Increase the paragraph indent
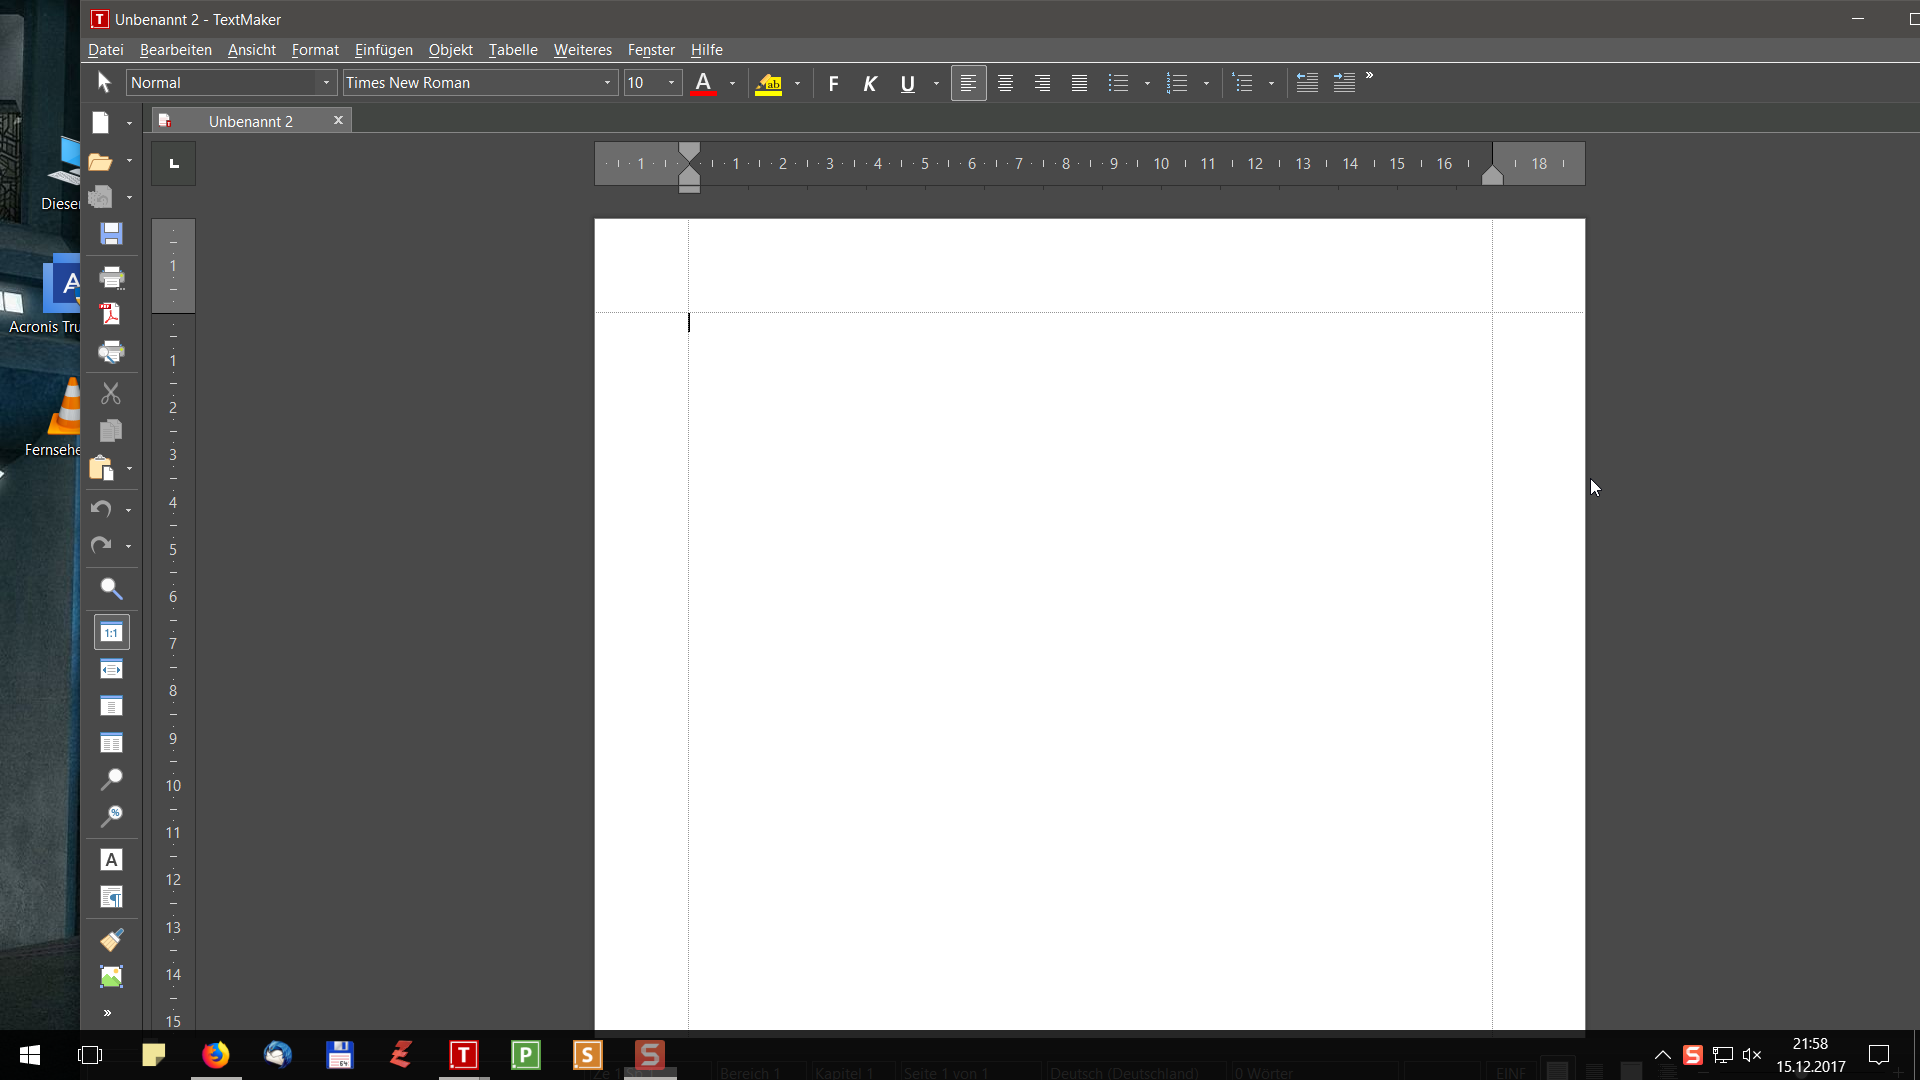Image resolution: width=1920 pixels, height=1080 pixels. point(1344,84)
